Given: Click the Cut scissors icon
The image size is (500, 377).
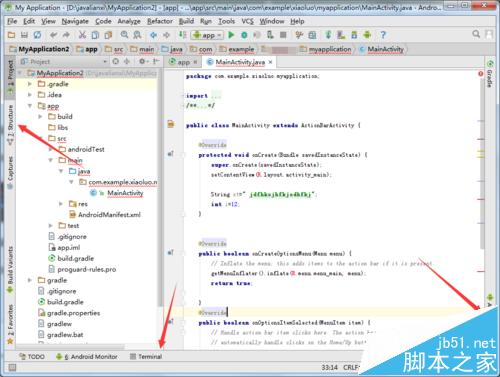Looking at the screenshot, I should [x=82, y=35].
